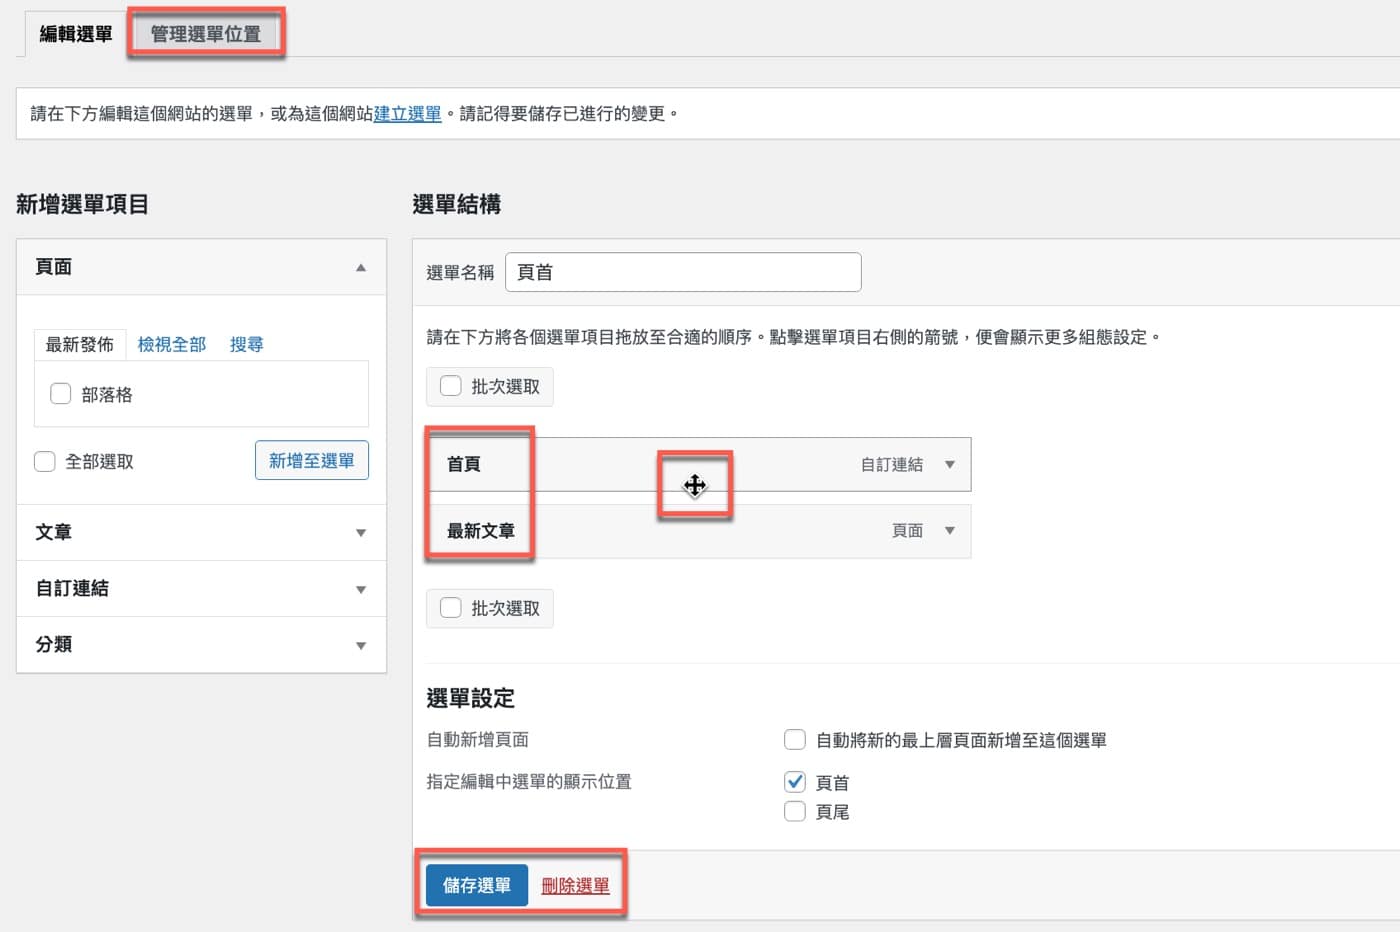Collapse the 頁面 panel arrow
This screenshot has width=1400, height=932.
(361, 267)
